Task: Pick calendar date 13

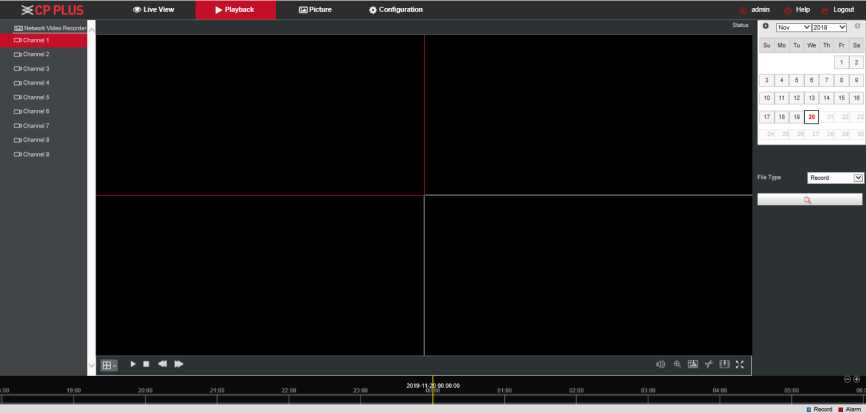Action: point(811,98)
